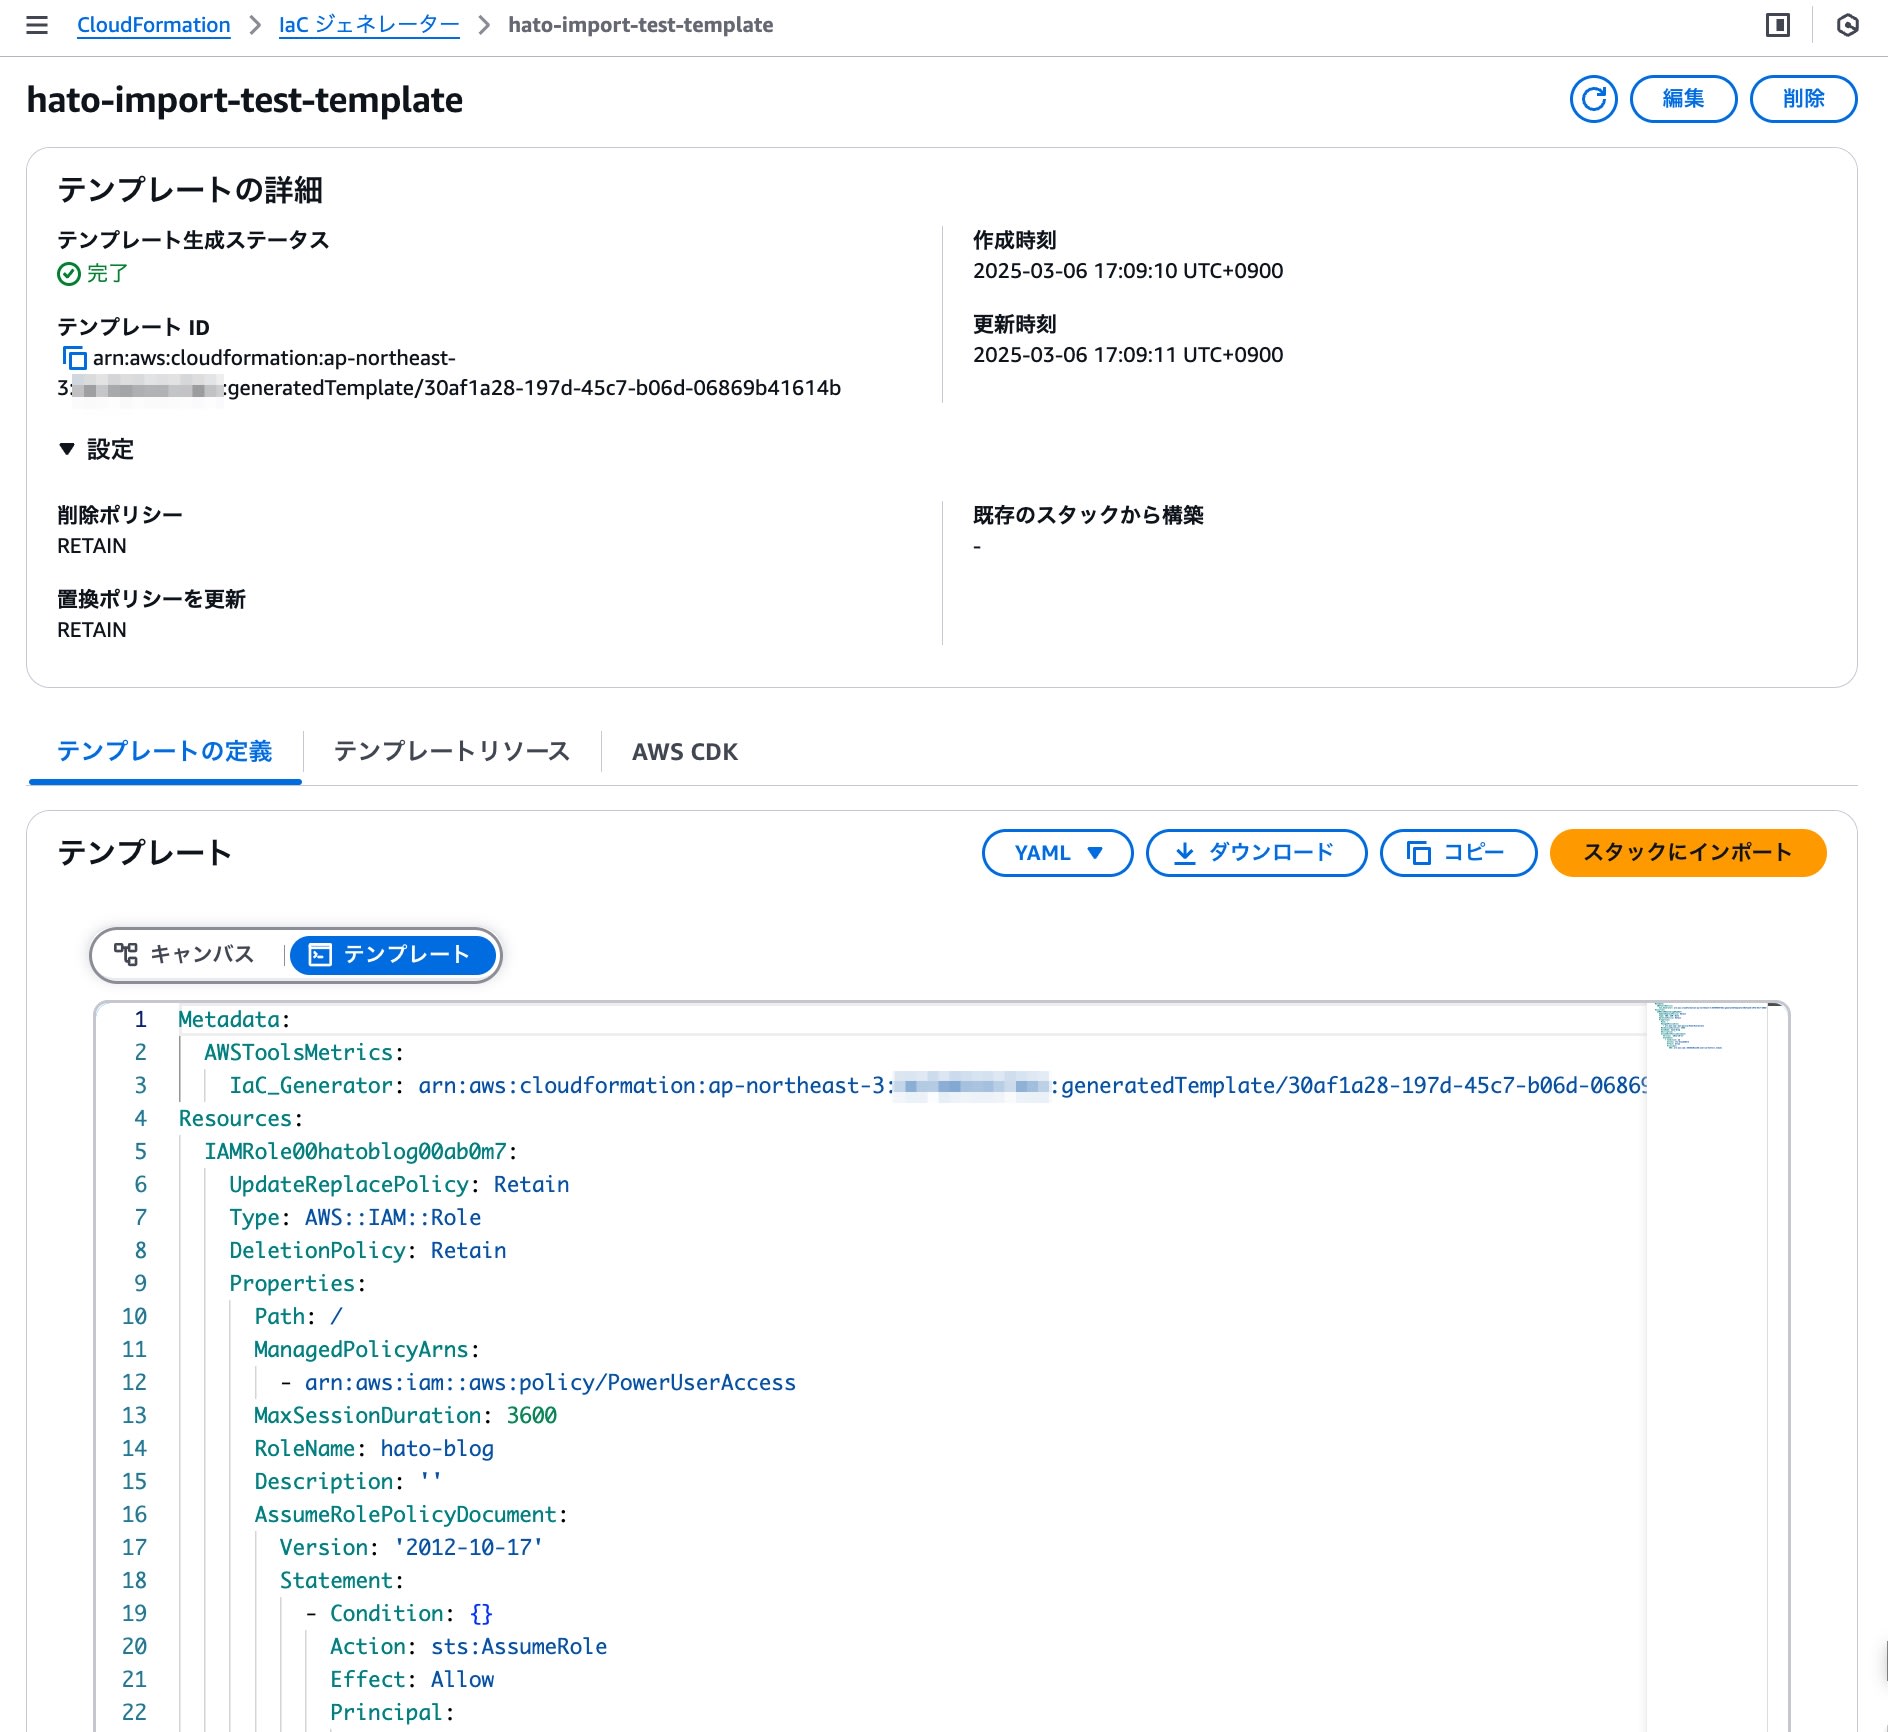The image size is (1888, 1732).
Task: Switch to the AWS CDK tab
Action: click(x=685, y=751)
